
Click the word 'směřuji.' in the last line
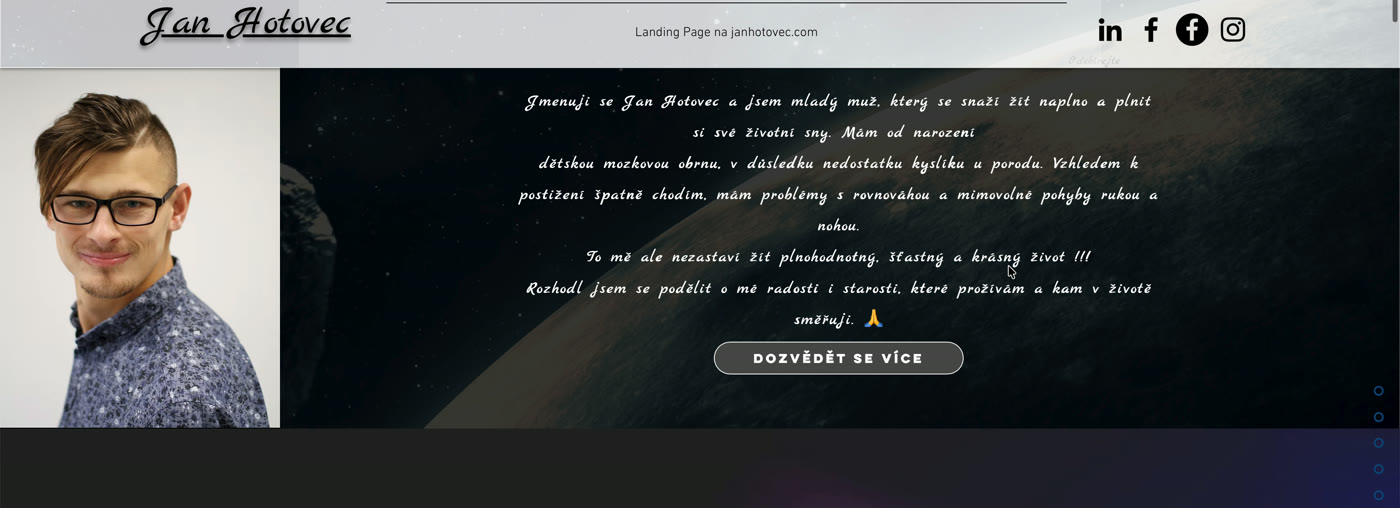[824, 320]
